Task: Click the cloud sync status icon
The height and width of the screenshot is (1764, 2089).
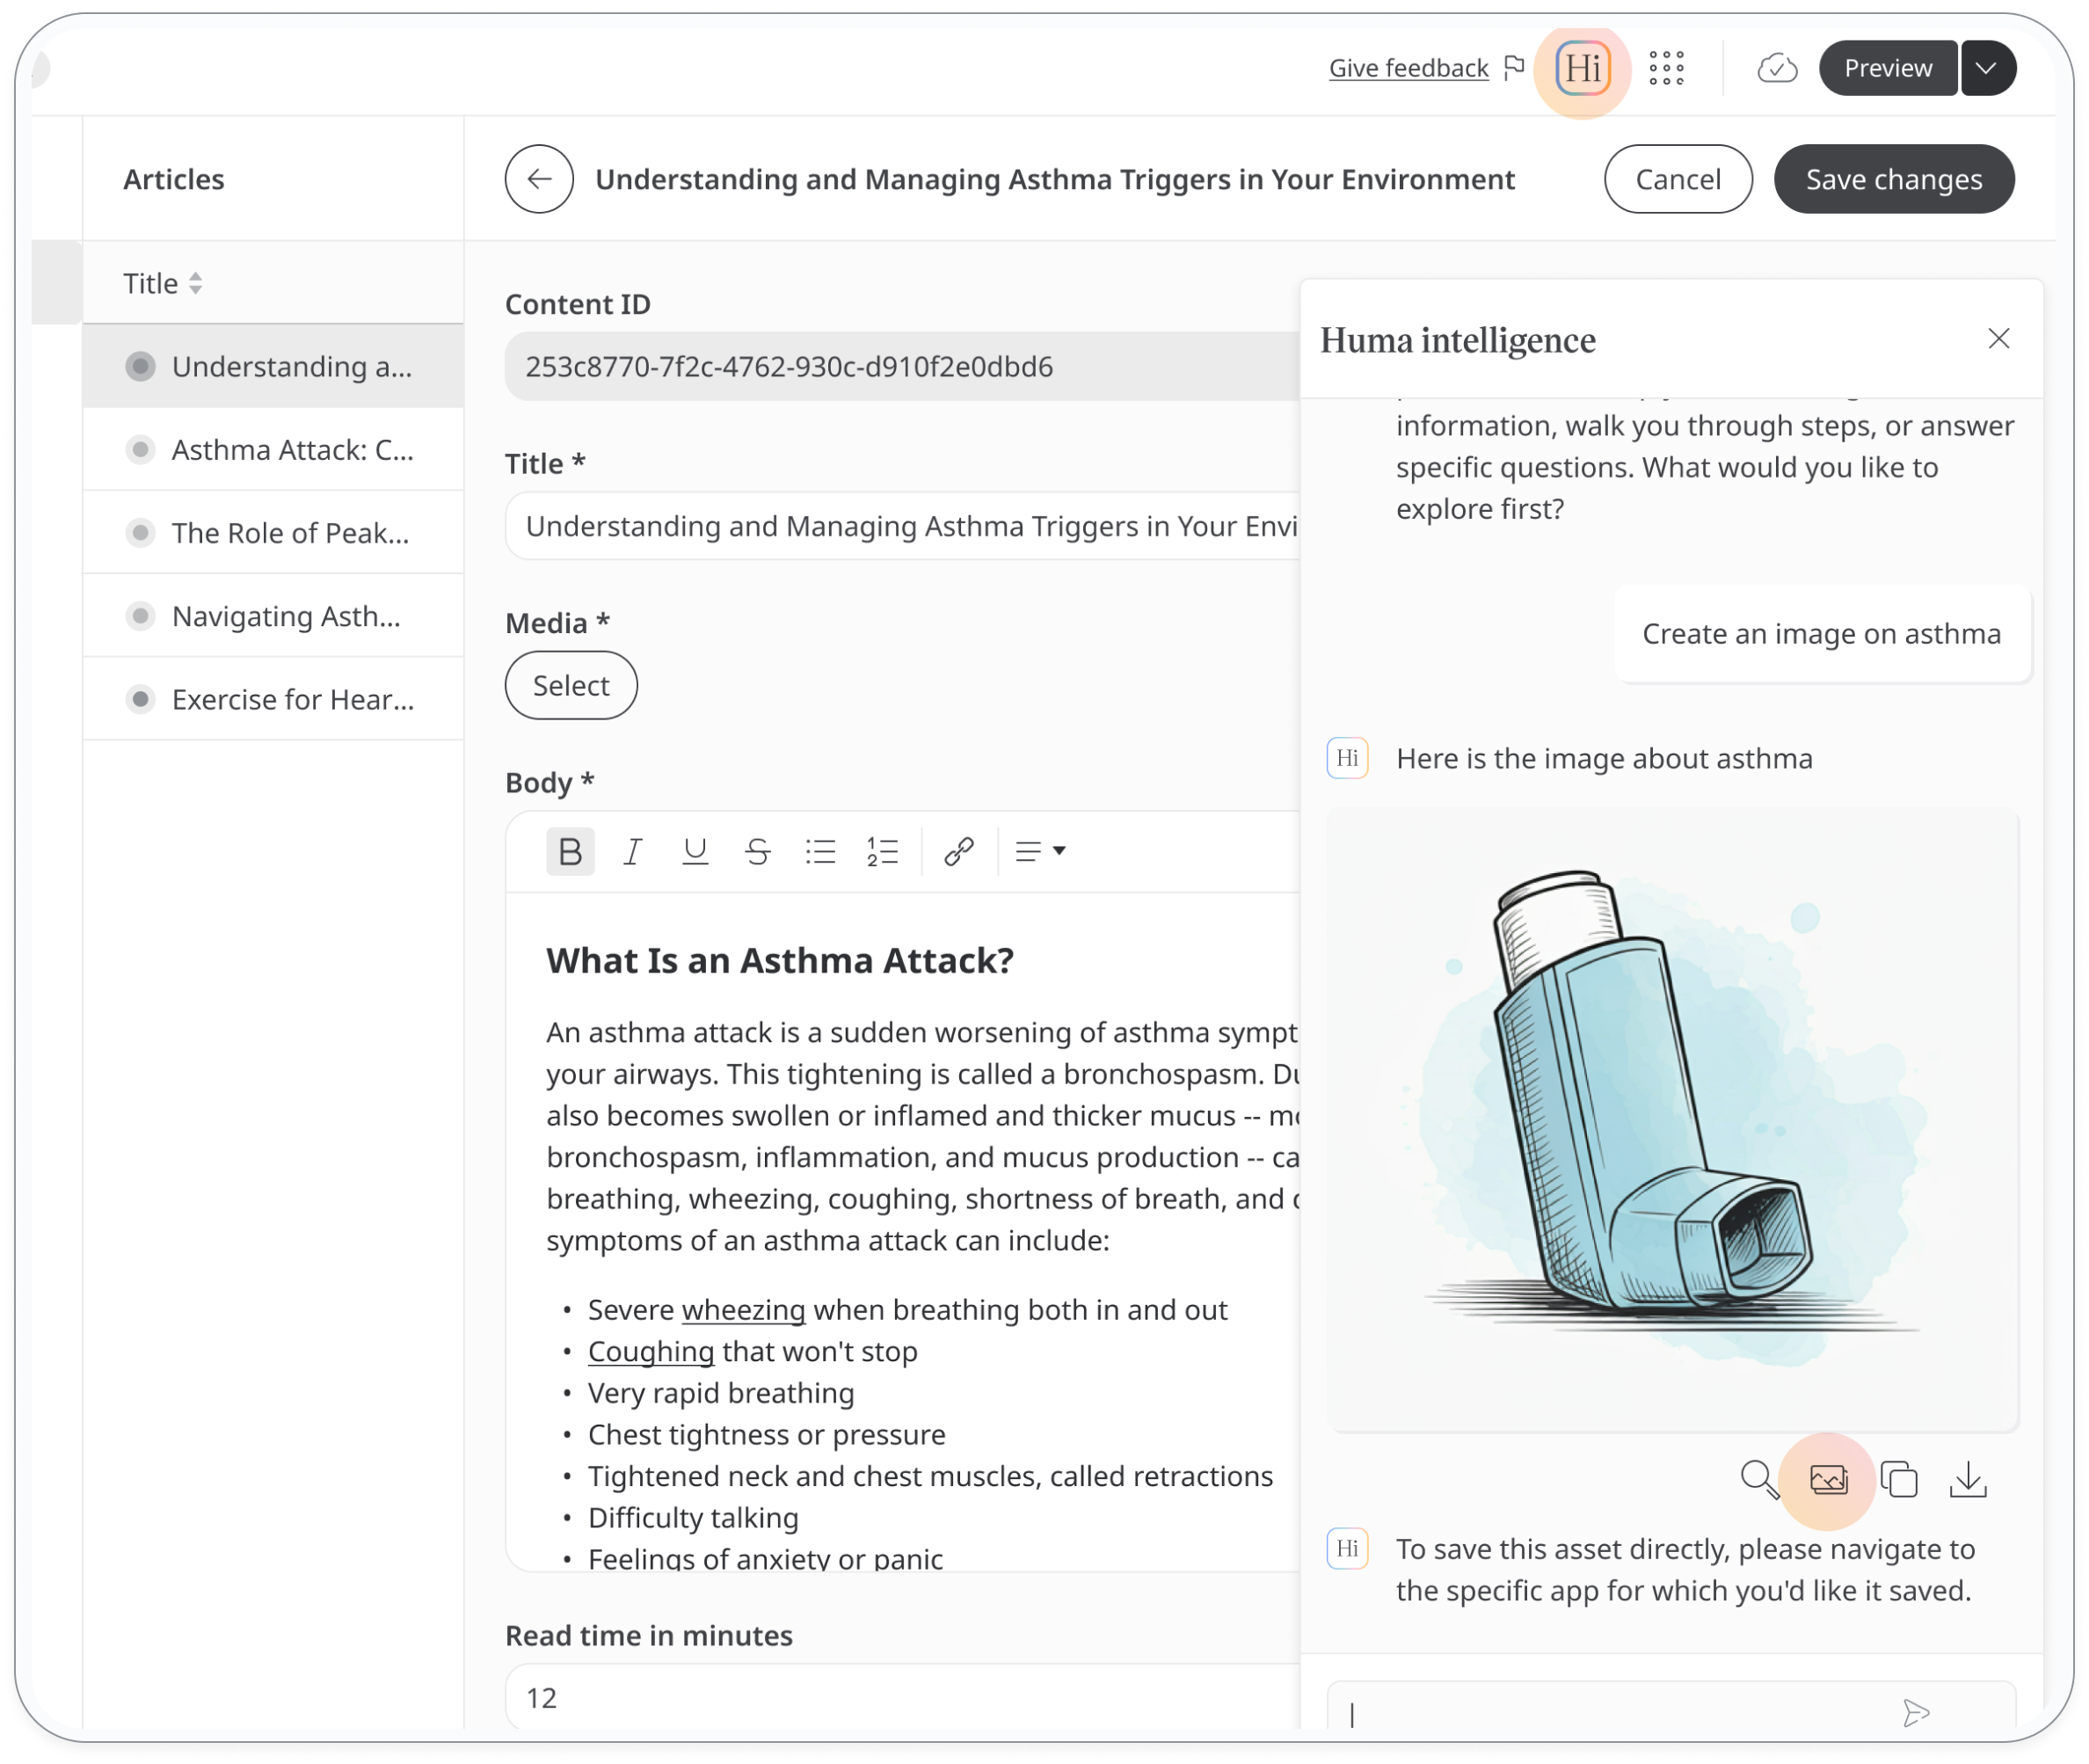Action: pos(1777,68)
